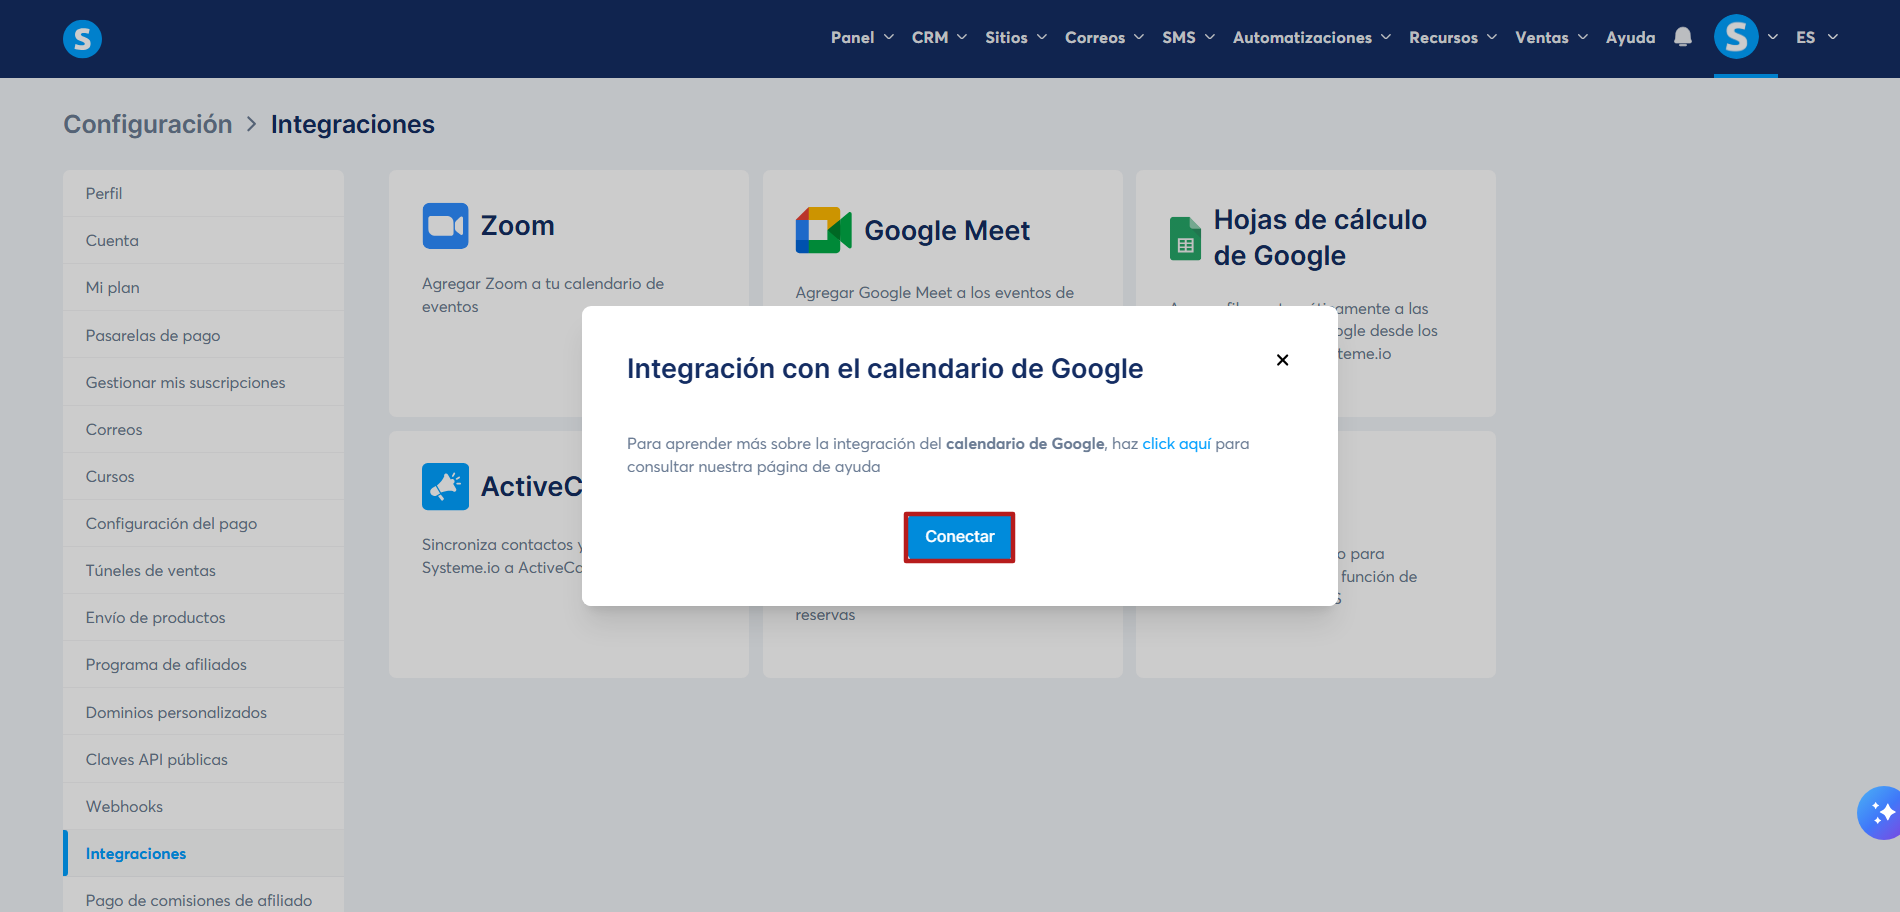Open Webhooks settings

tap(204, 806)
